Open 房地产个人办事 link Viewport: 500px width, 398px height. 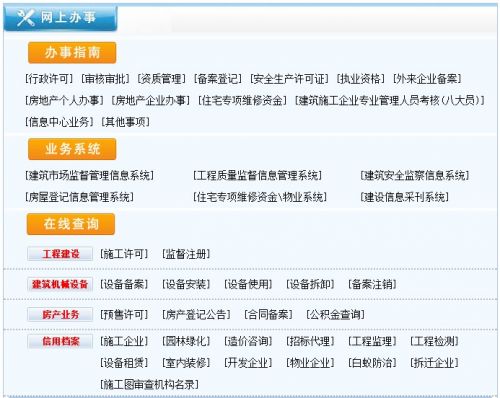click(x=64, y=100)
